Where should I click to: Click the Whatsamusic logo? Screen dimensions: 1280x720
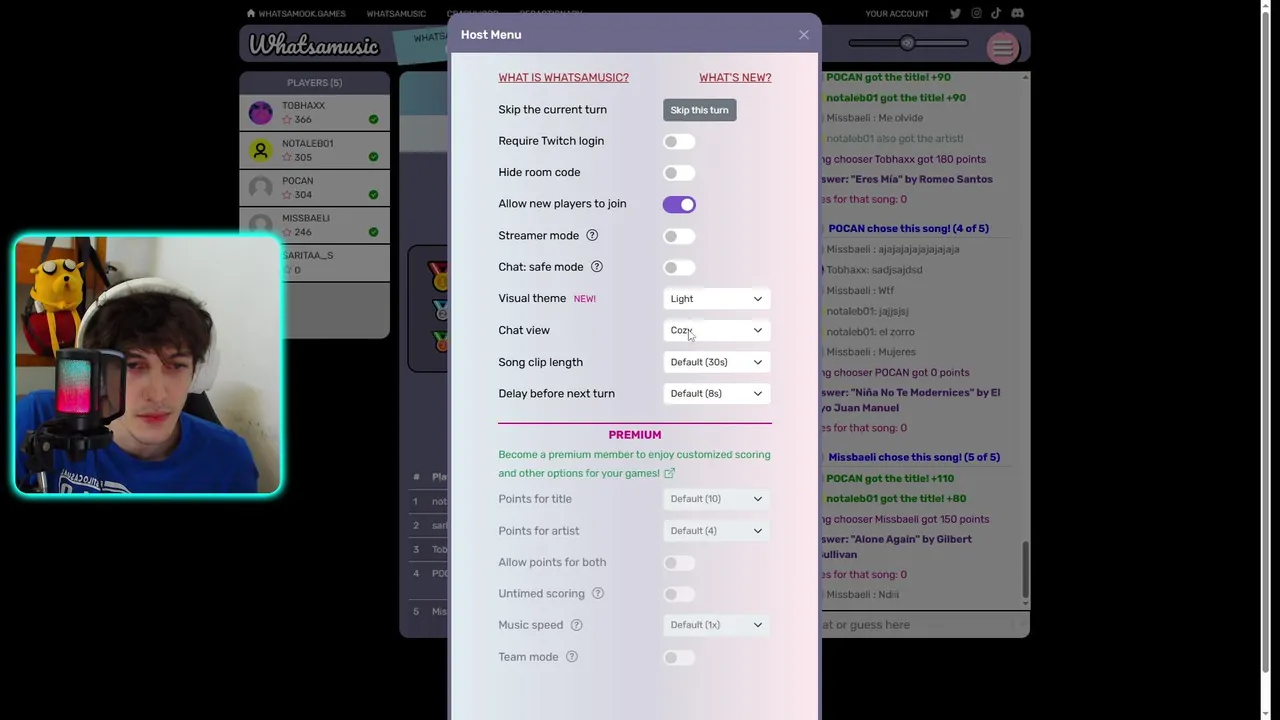(x=314, y=46)
